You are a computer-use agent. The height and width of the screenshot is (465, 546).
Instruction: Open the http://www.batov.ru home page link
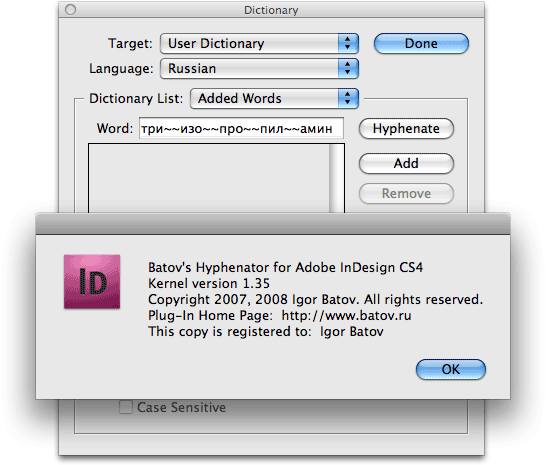[346, 316]
